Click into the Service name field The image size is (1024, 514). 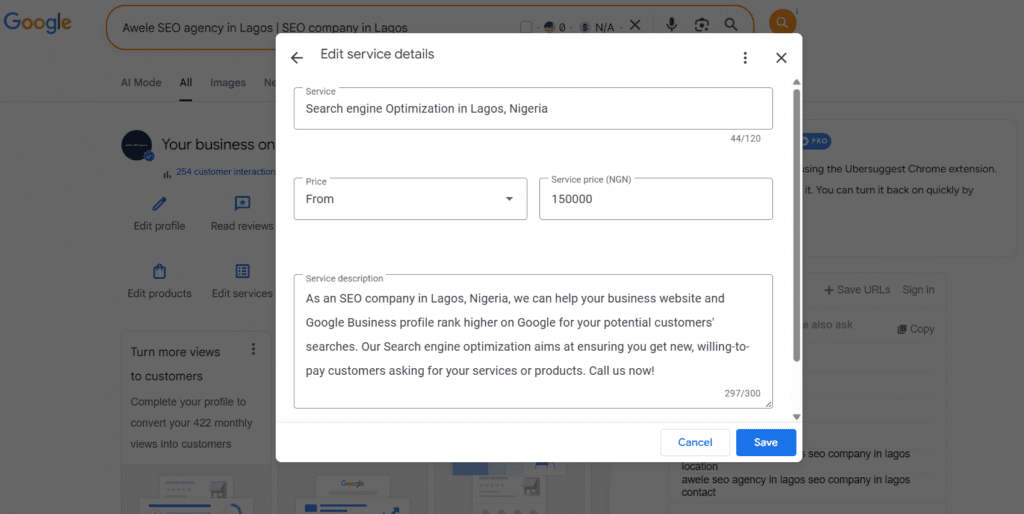pyautogui.click(x=532, y=109)
